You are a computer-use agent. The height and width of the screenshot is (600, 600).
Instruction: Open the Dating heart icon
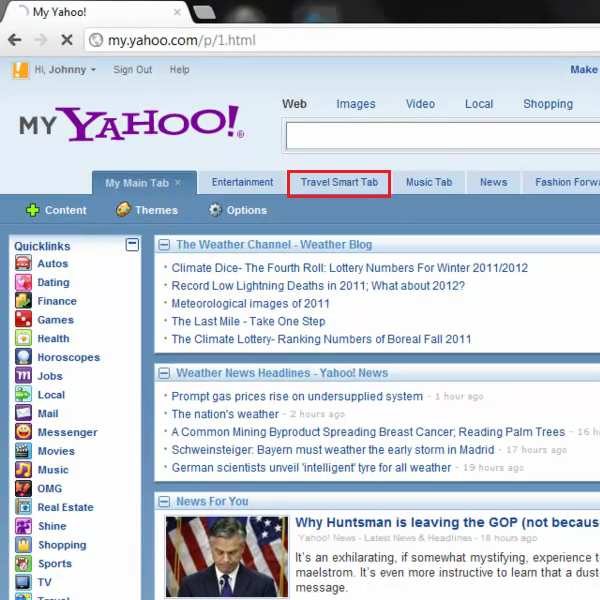[x=23, y=282]
